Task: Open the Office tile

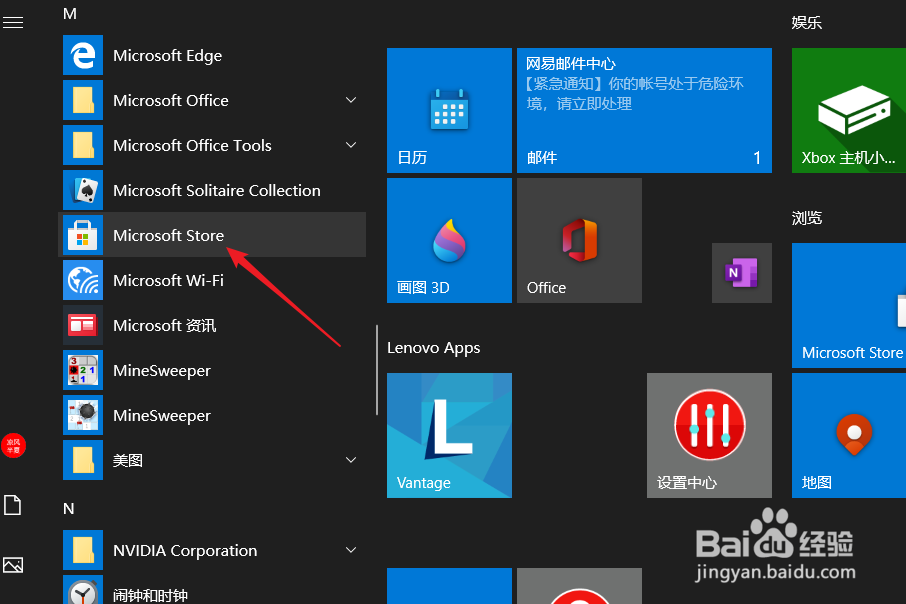Action: coord(579,240)
